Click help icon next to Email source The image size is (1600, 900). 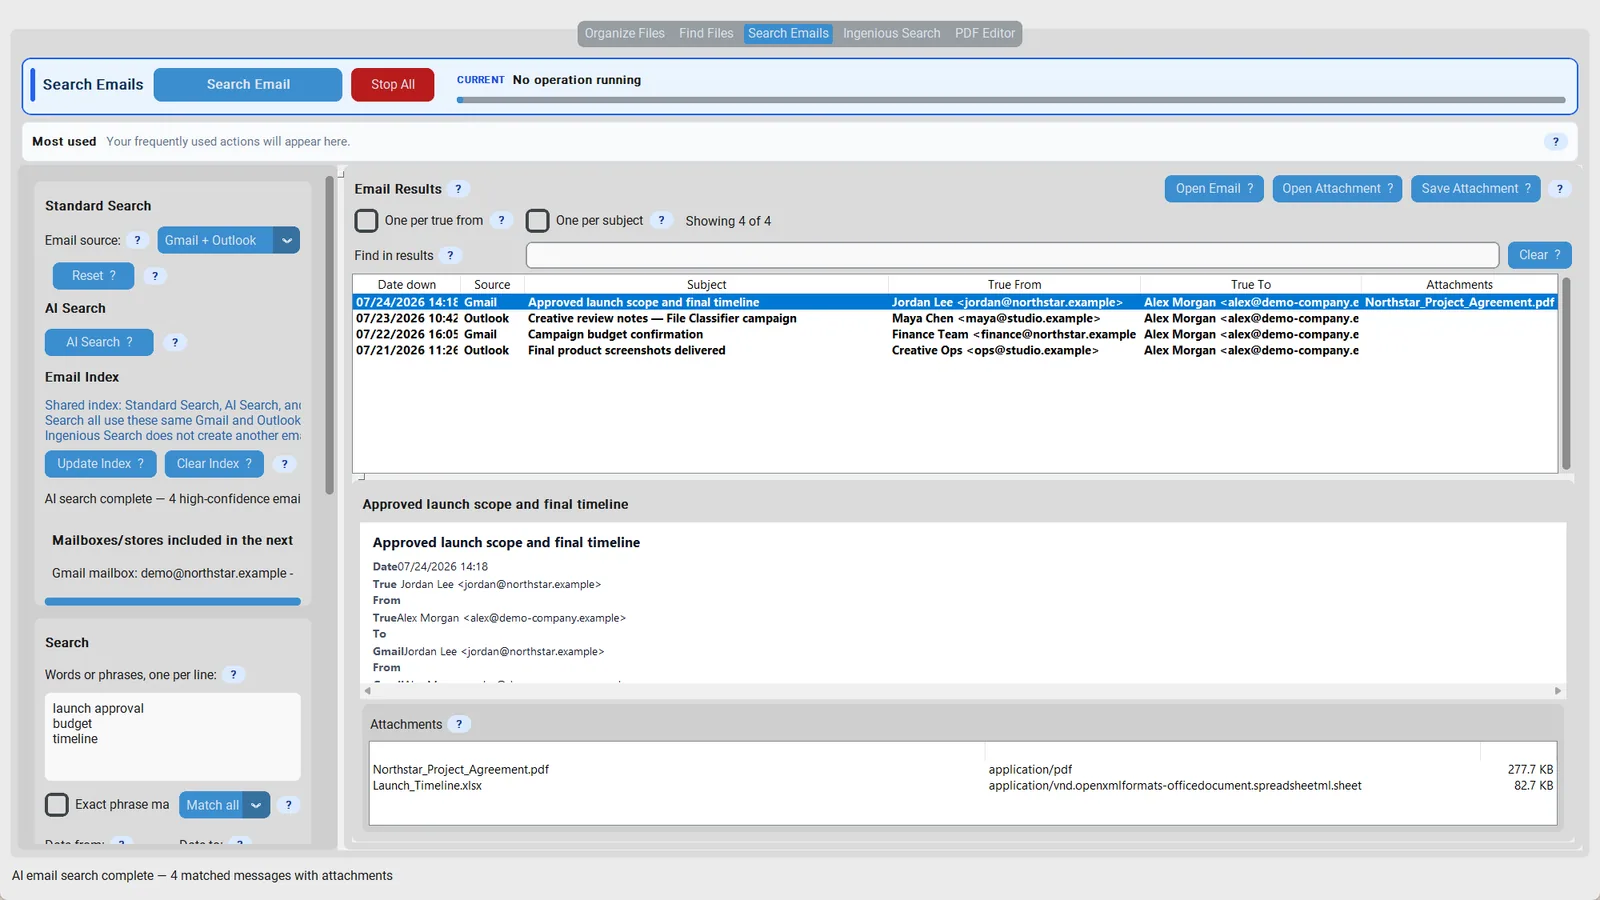tap(138, 240)
